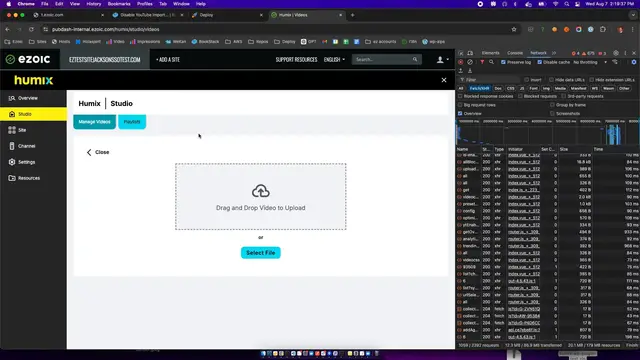This screenshot has width=640, height=360.
Task: Open the DevTools network conditions icon
Action: pyautogui.click(x=615, y=62)
